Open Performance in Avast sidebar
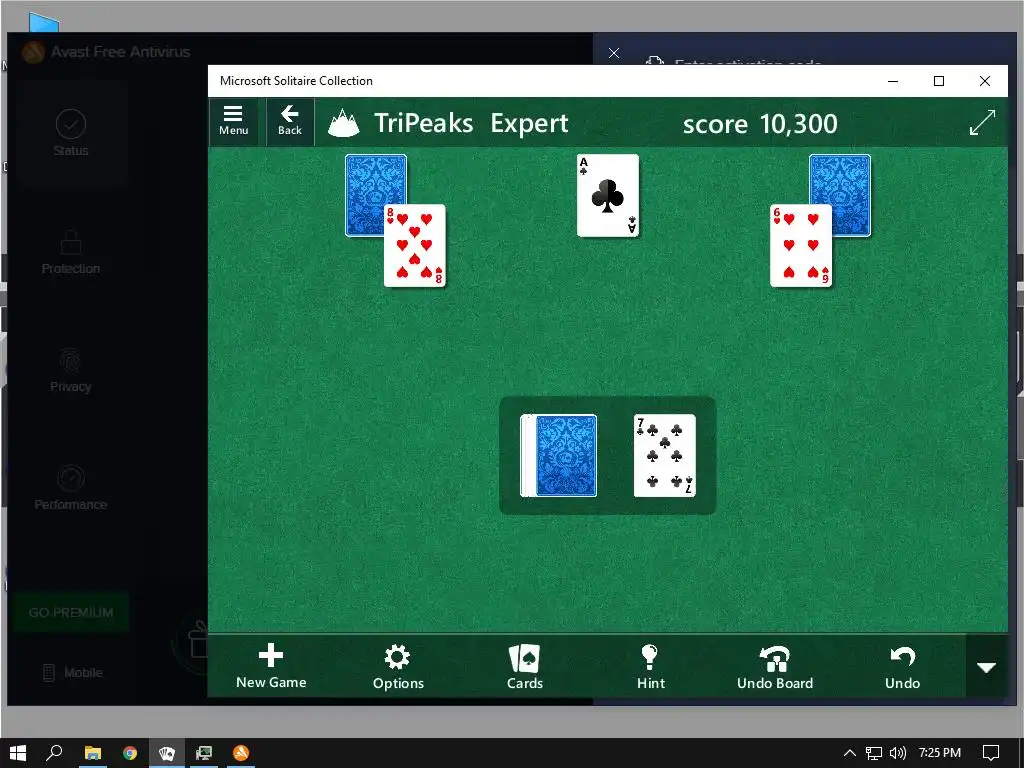Image resolution: width=1024 pixels, height=768 pixels. [71, 488]
